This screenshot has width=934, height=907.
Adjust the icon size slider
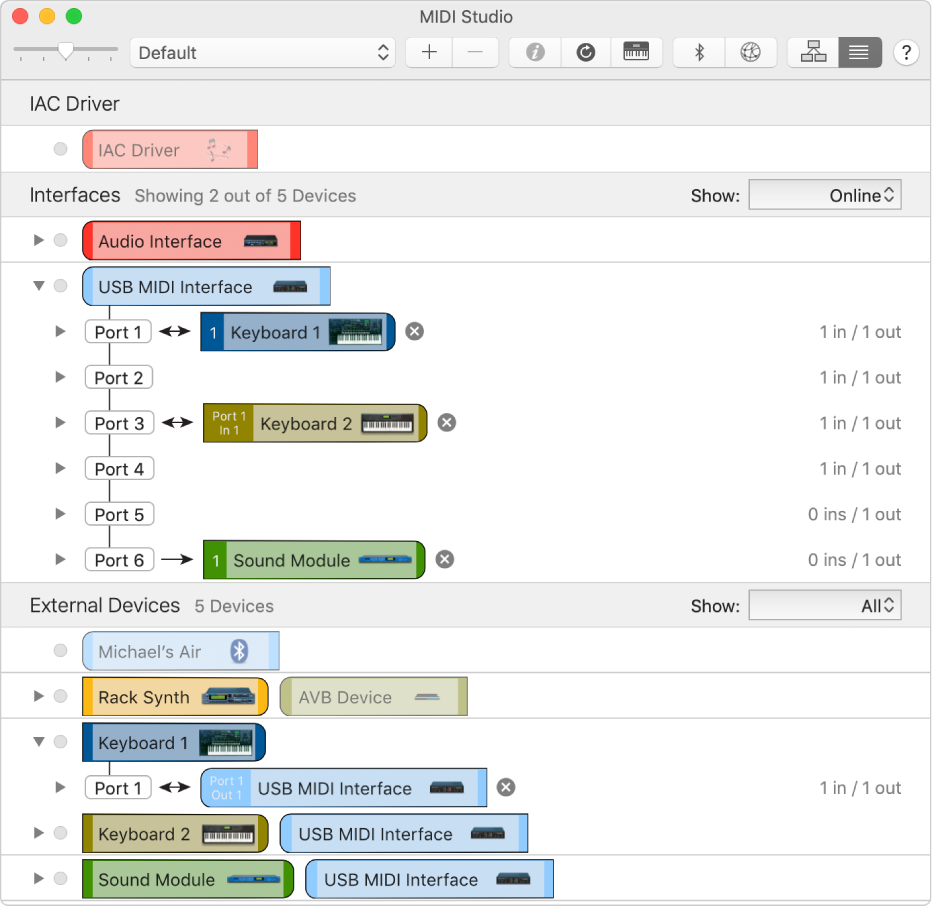pos(66,51)
